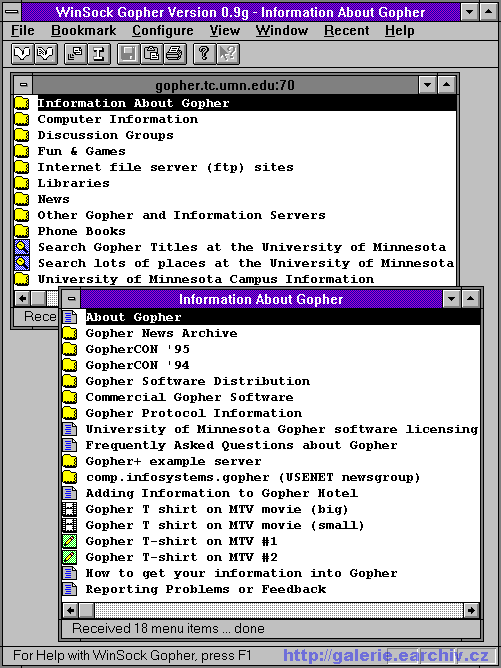Click the clipboard paste toolbar icon
The width and height of the screenshot is (501, 668).
151,54
